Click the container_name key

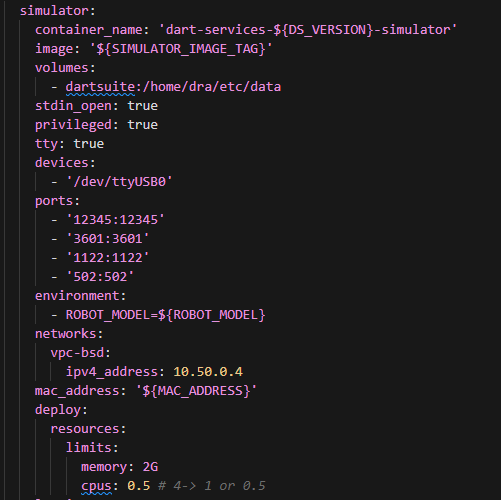(x=89, y=30)
